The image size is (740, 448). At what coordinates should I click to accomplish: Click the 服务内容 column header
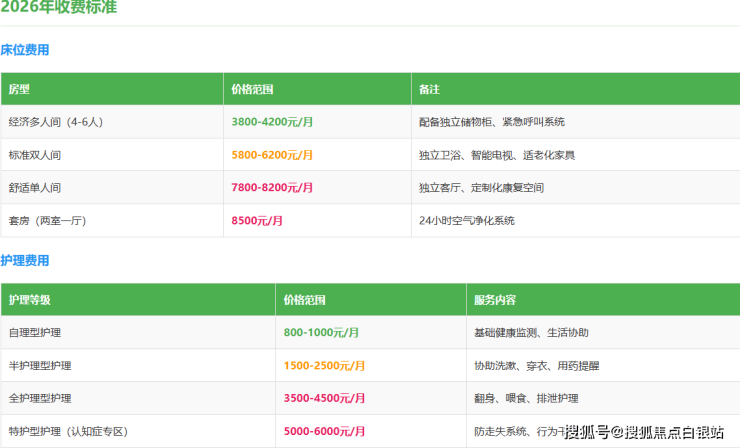click(x=494, y=299)
